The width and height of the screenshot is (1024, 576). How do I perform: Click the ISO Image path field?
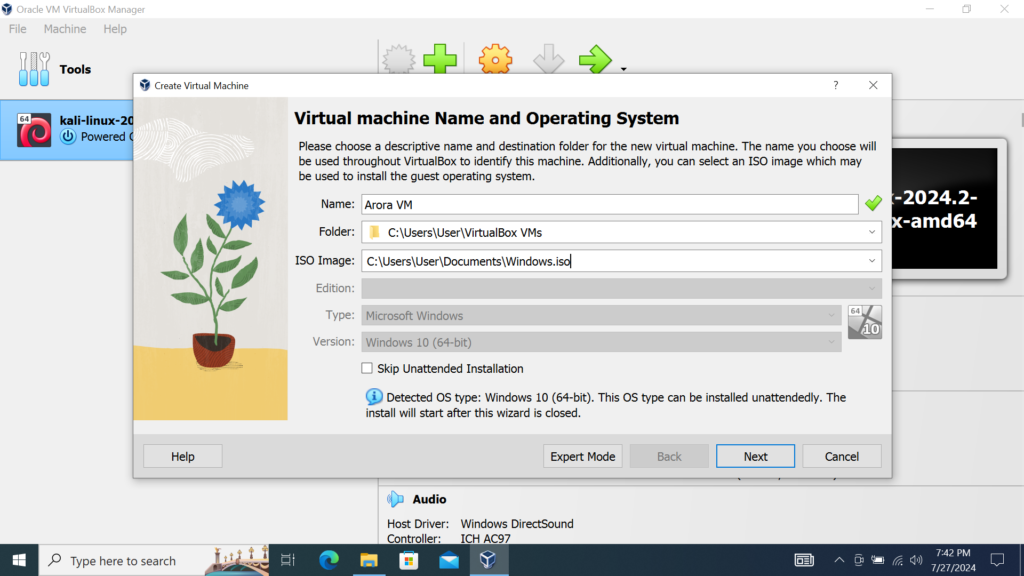pyautogui.click(x=613, y=261)
